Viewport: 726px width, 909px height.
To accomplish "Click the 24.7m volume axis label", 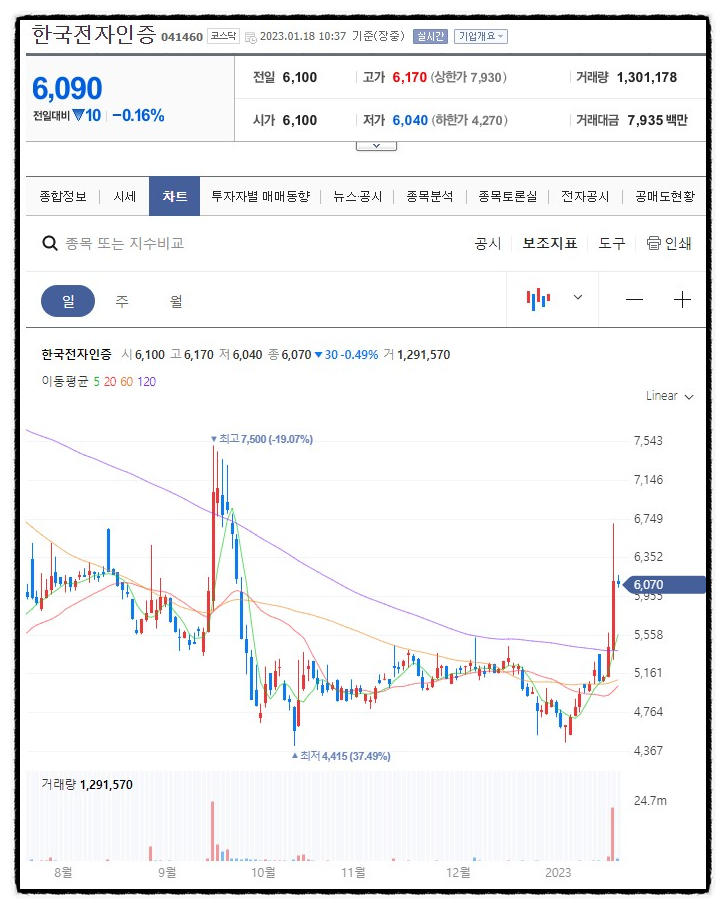I will [x=650, y=801].
